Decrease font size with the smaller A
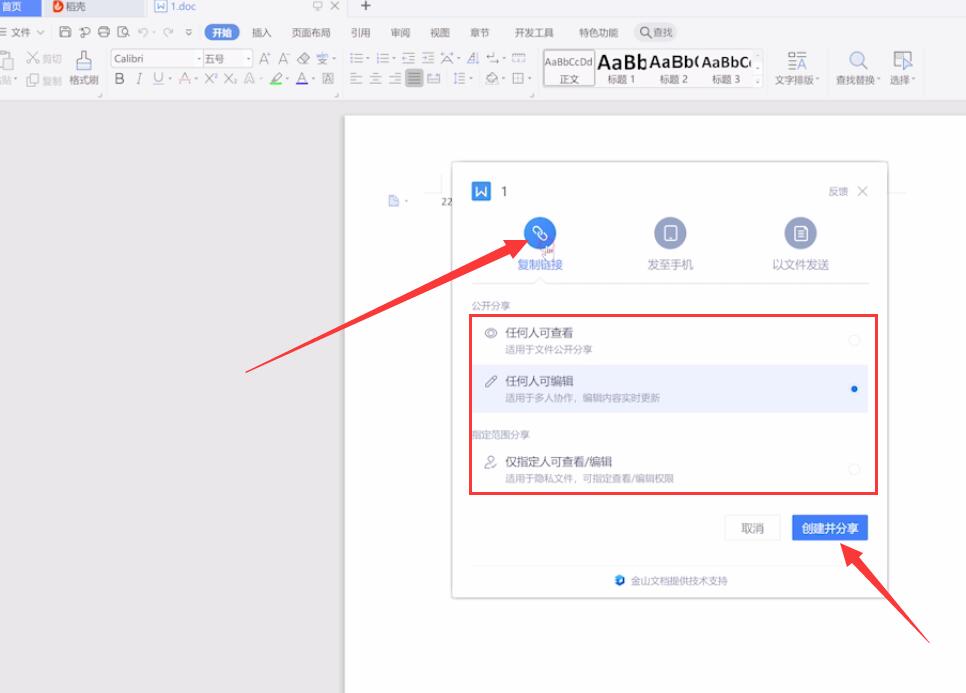This screenshot has width=966, height=693. tap(283, 59)
